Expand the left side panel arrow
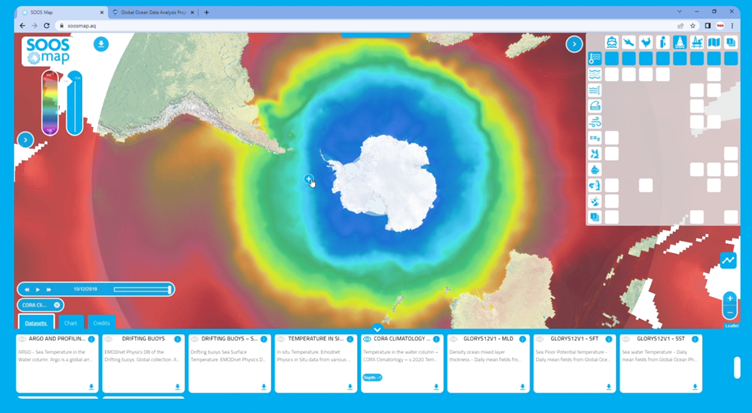 (x=26, y=140)
